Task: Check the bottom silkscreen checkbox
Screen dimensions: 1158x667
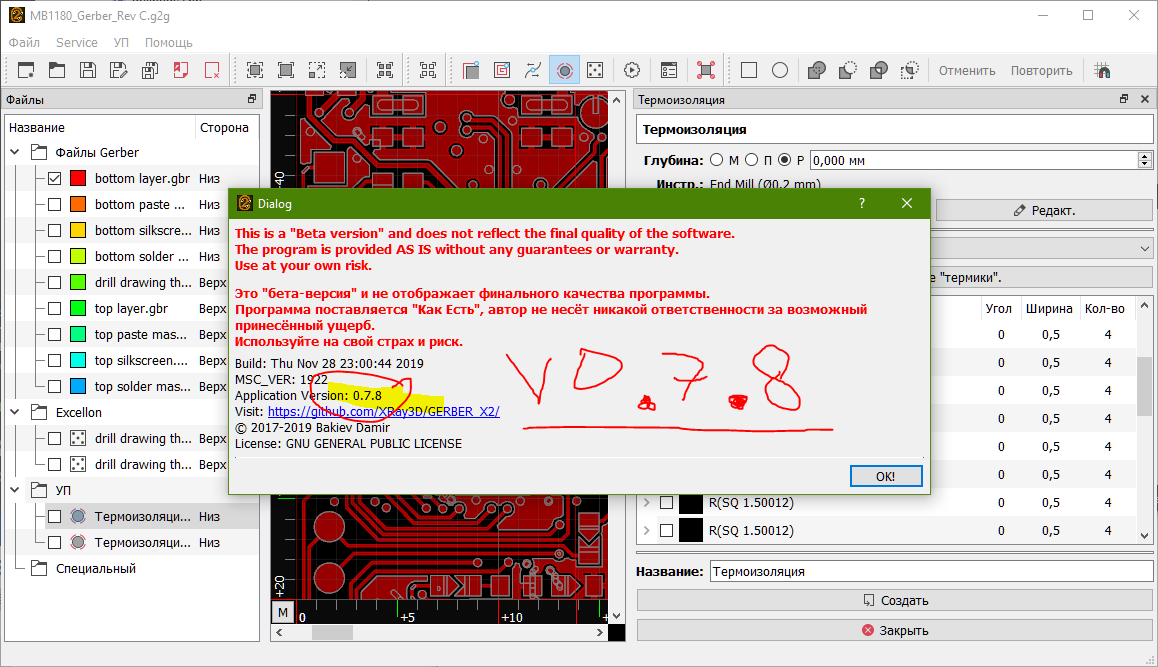Action: [x=55, y=230]
